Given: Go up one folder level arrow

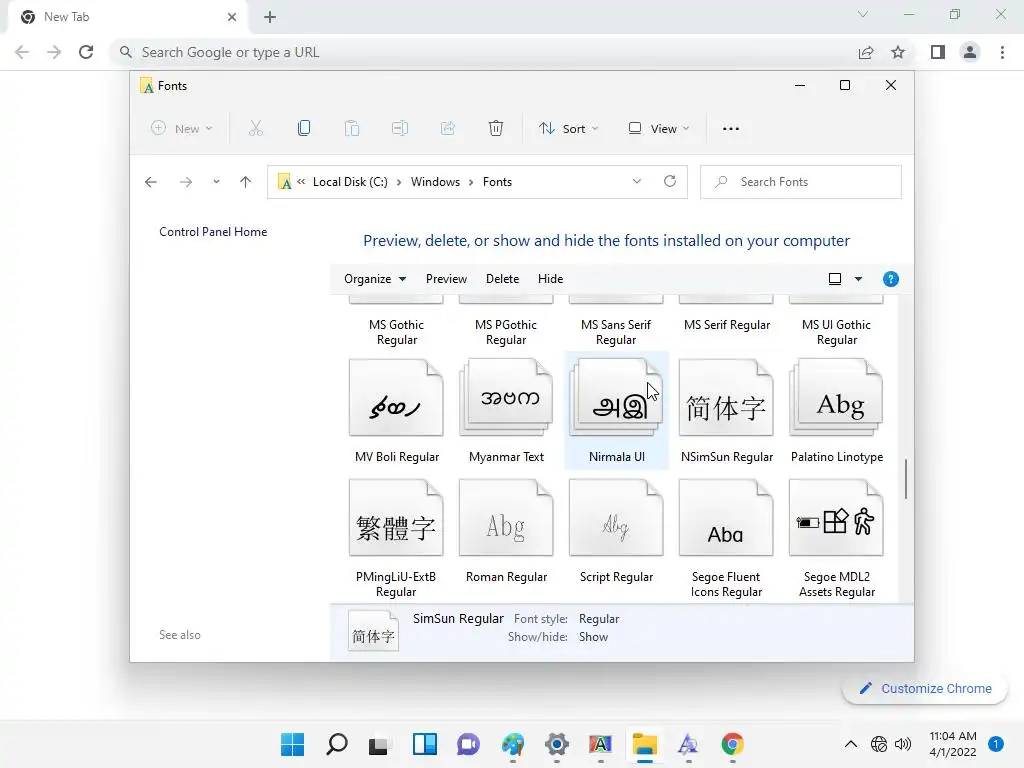Looking at the screenshot, I should pos(246,182).
